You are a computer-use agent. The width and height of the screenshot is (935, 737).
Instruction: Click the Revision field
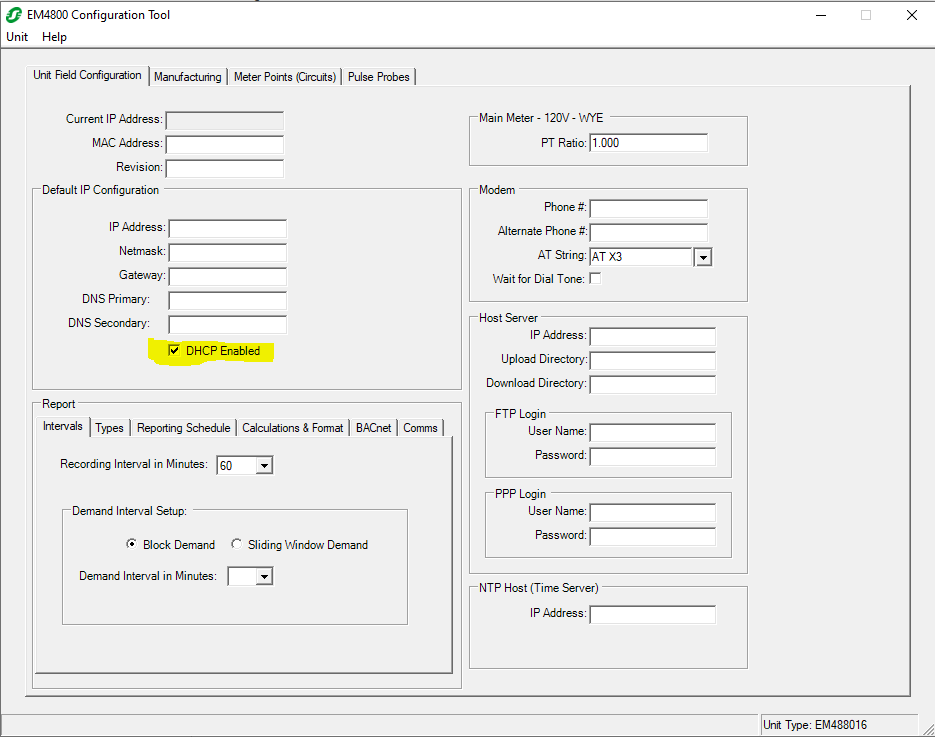pos(225,168)
